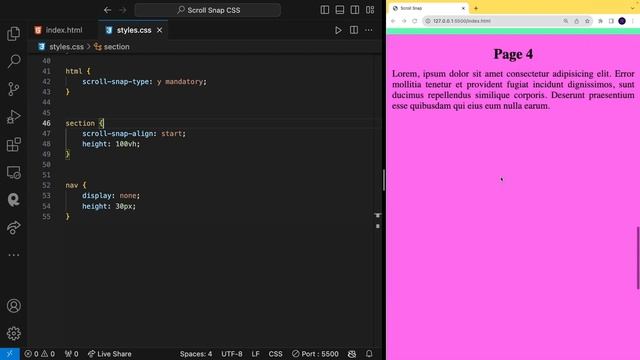Select the Scroll Snap browser tab
The width and height of the screenshot is (640, 360).
pyautogui.click(x=428, y=8)
